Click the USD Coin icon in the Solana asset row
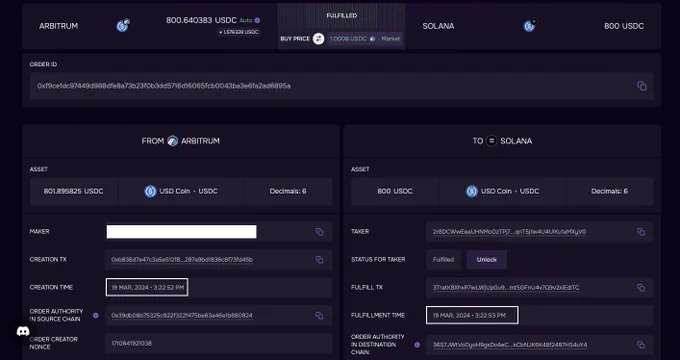680x360 pixels. point(471,191)
